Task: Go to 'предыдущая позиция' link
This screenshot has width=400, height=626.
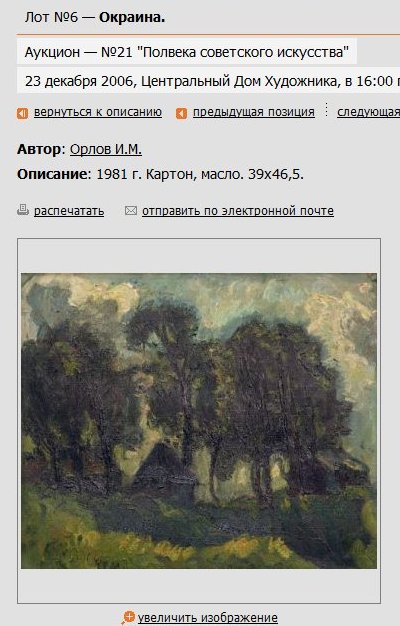Action: (253, 112)
